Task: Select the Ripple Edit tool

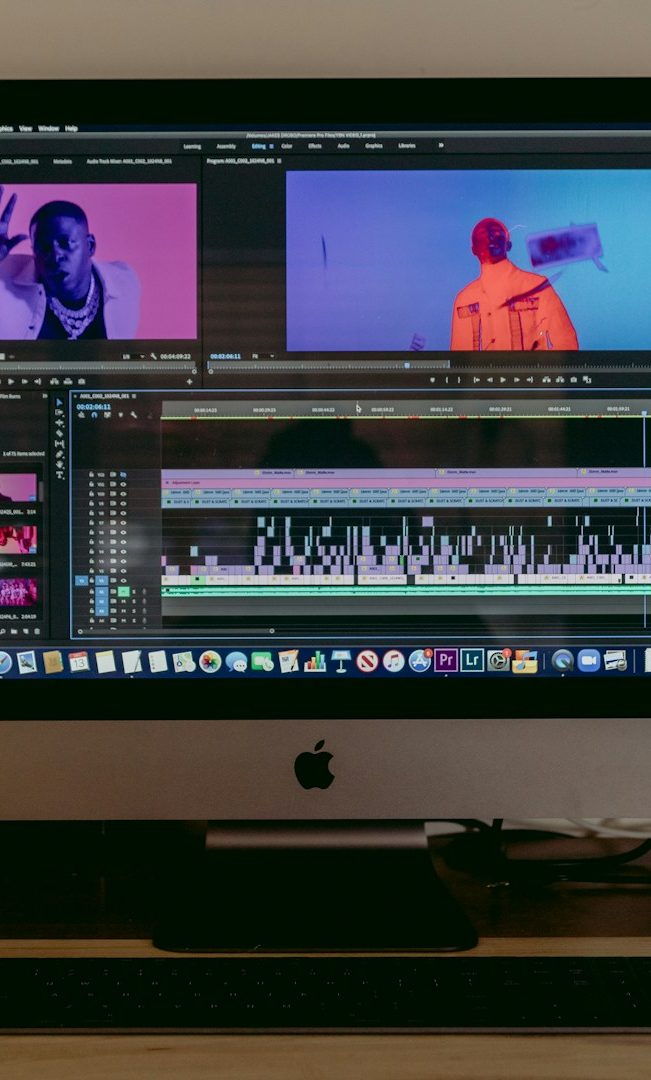Action: point(59,423)
